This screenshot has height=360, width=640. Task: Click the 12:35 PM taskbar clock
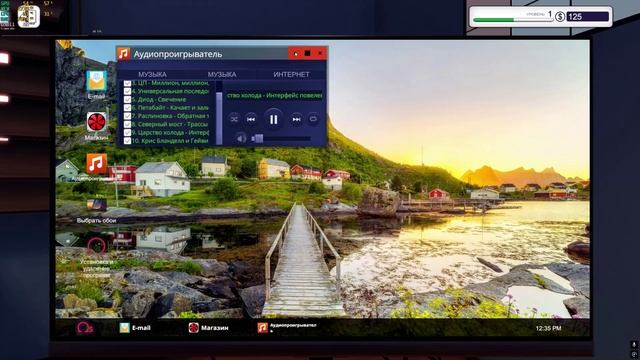click(x=548, y=328)
